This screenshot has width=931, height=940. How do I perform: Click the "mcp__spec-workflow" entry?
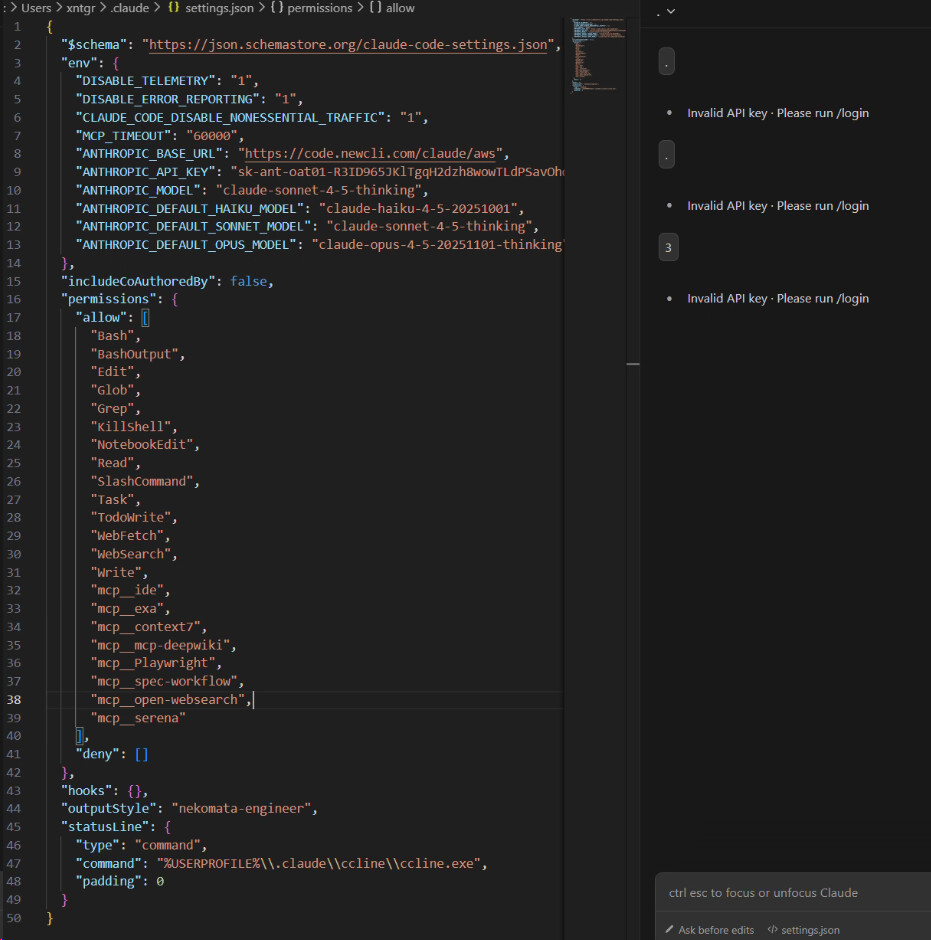tap(164, 682)
